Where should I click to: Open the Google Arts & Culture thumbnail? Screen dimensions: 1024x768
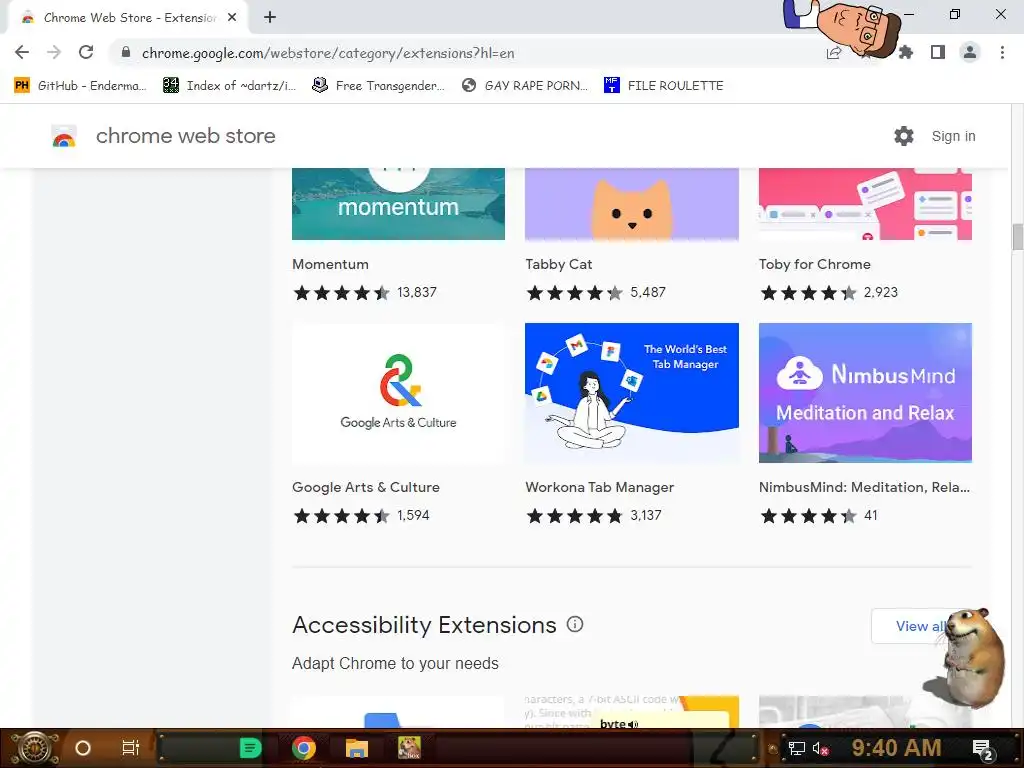click(398, 392)
